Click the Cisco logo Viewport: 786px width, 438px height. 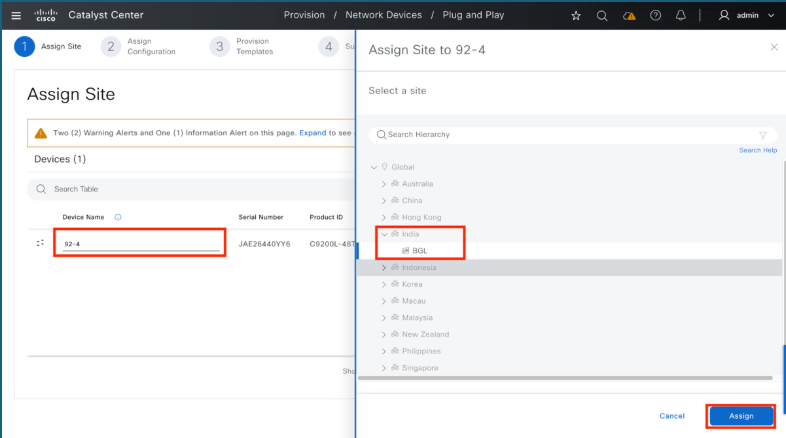point(46,16)
